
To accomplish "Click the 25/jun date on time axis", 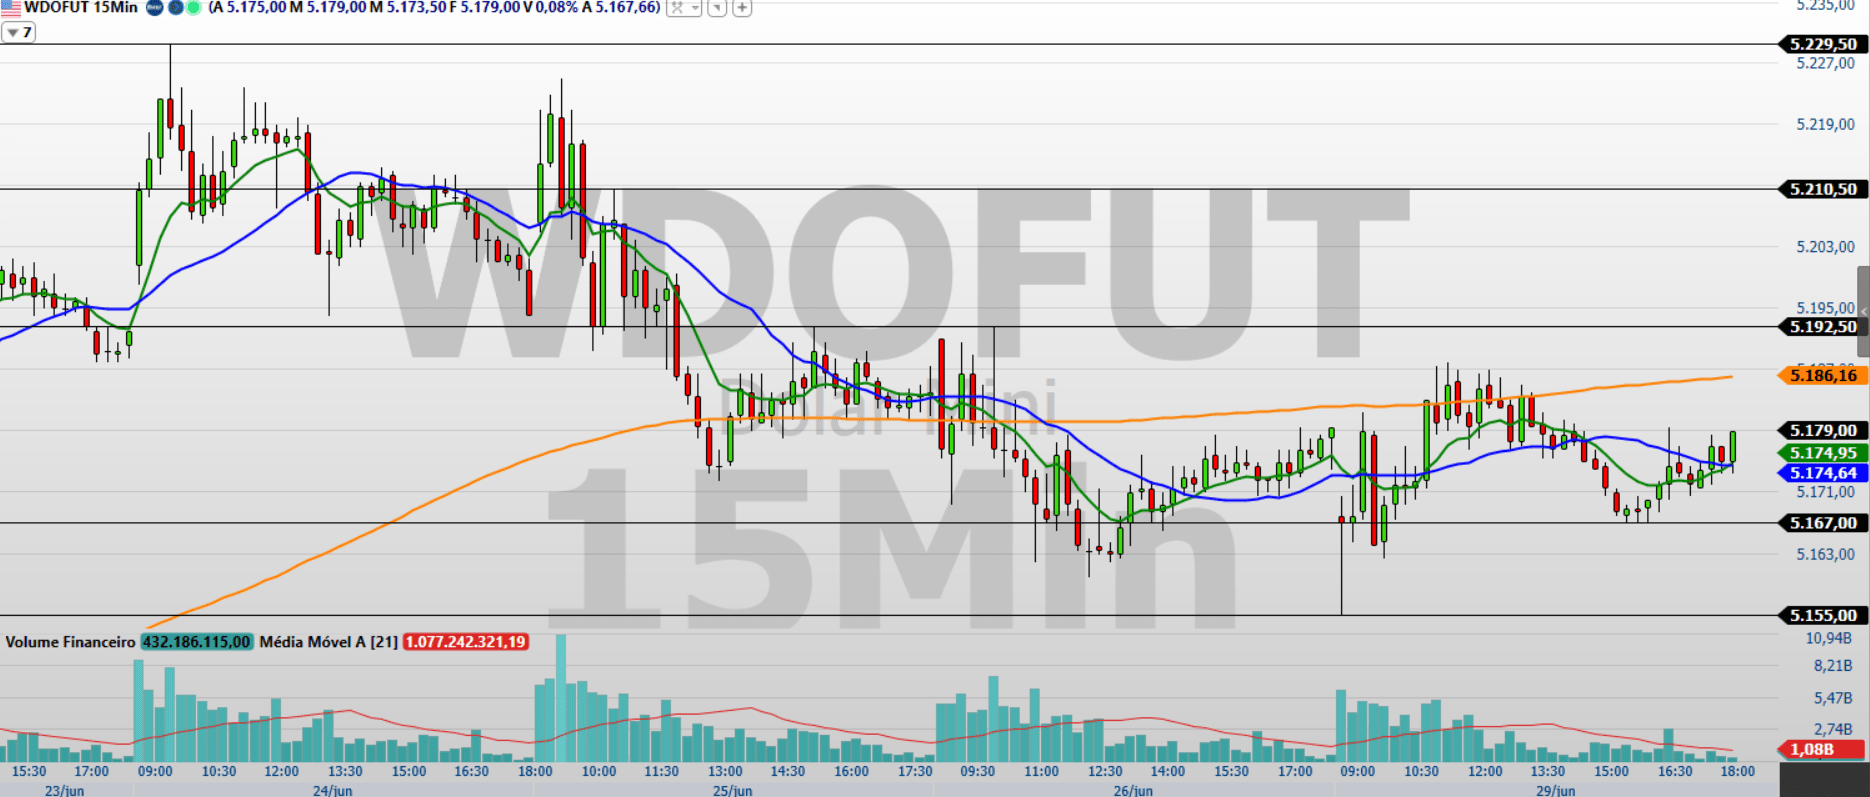I will click(732, 790).
